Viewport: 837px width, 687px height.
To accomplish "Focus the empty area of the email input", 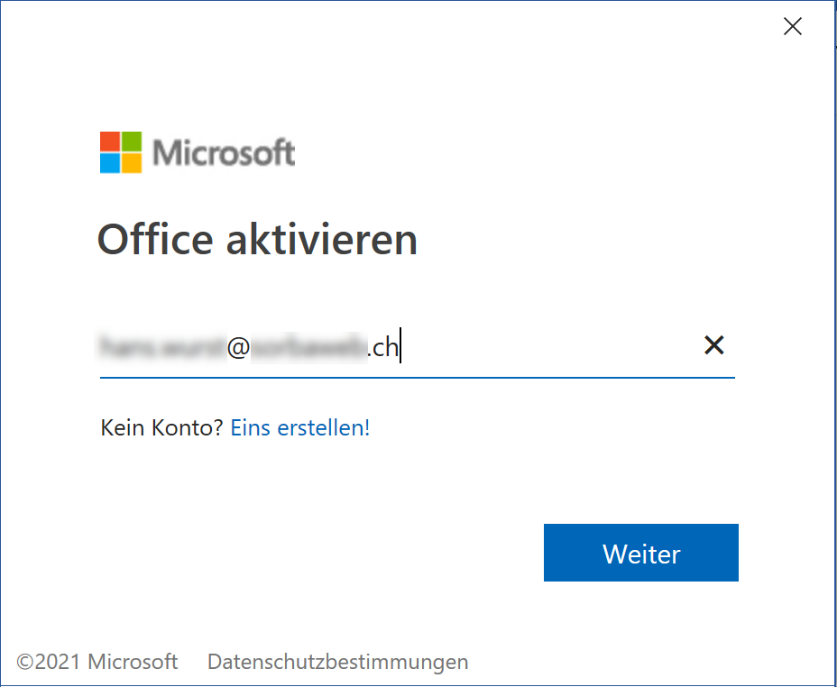I will coord(550,347).
